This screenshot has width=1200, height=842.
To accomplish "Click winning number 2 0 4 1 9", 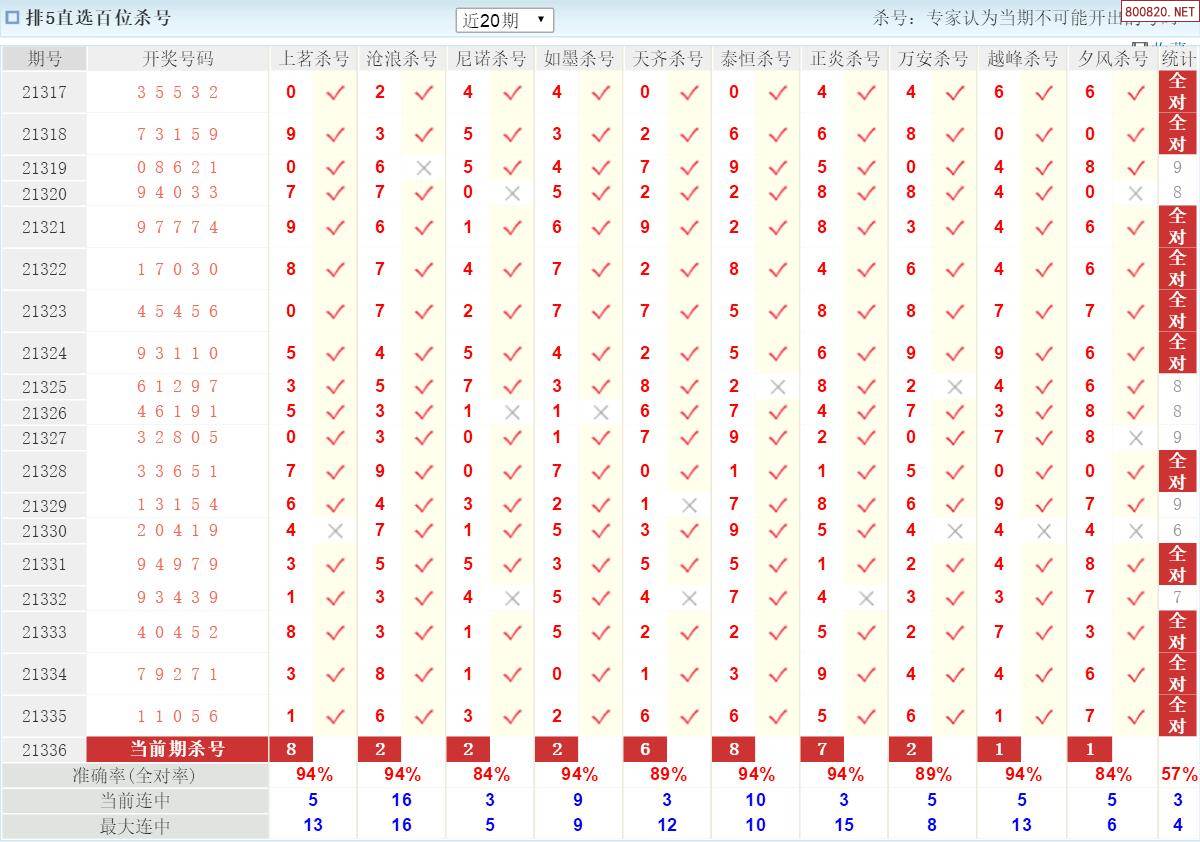I will coord(178,531).
